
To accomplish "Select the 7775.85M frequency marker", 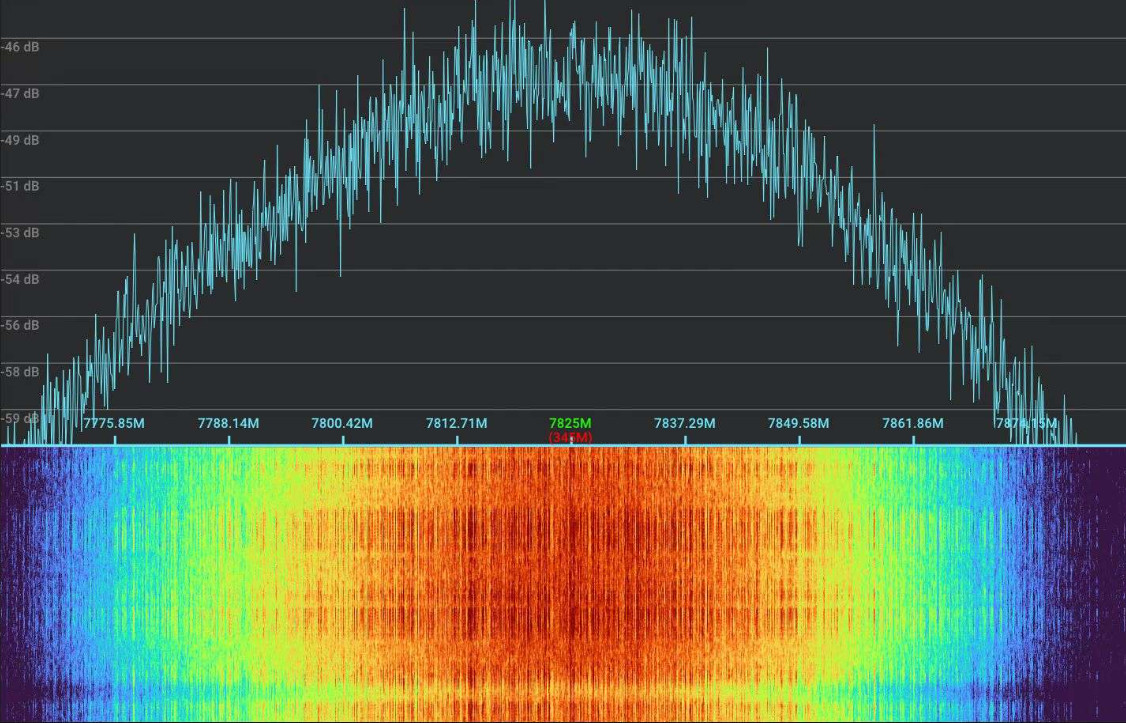I will coord(114,423).
